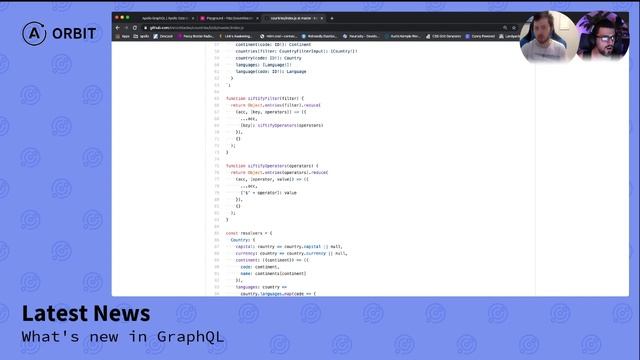This screenshot has height=360, width=640.
Task: Click the github.com URL address field
Action: tap(322, 28)
